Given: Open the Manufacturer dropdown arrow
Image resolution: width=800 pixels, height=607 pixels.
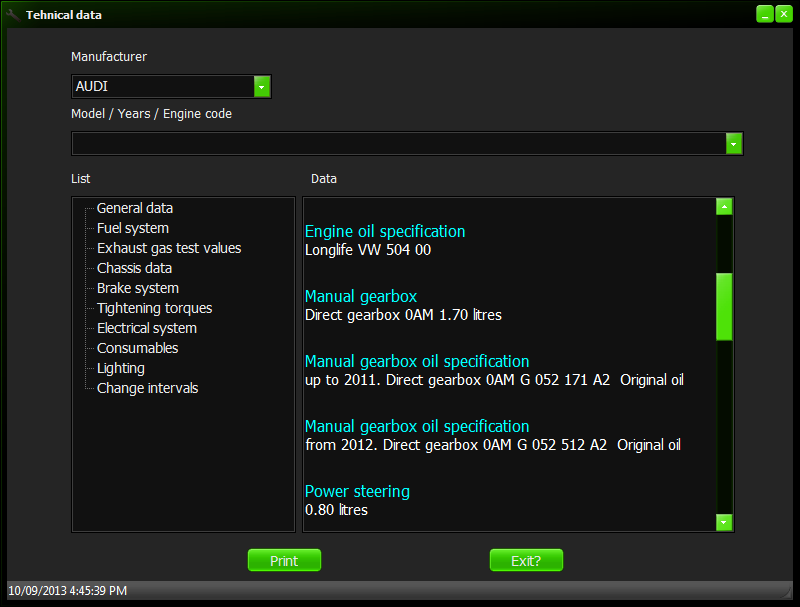Looking at the screenshot, I should [262, 87].
